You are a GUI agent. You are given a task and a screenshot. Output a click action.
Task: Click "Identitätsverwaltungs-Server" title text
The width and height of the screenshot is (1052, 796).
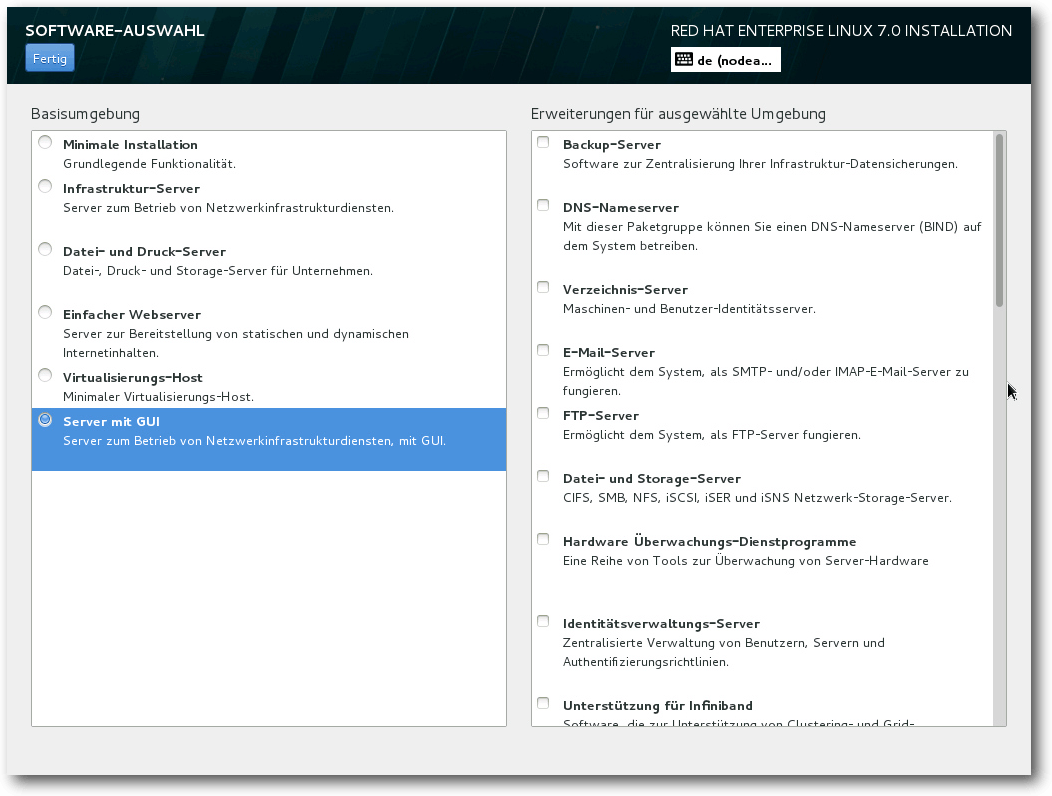pos(661,624)
